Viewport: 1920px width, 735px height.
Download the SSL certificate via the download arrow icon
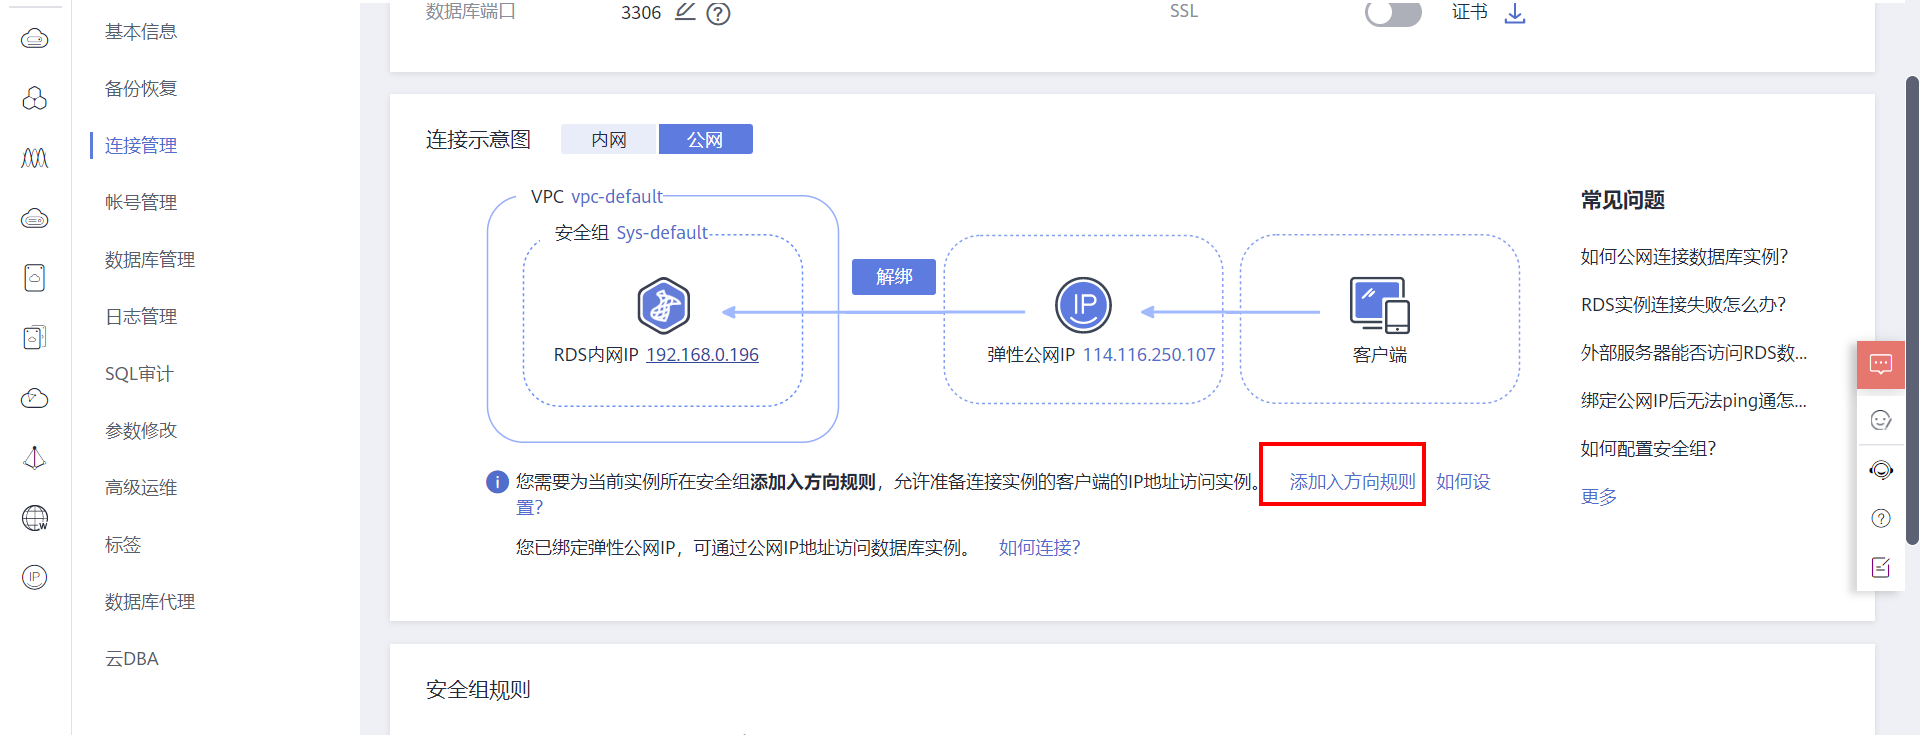tap(1515, 13)
